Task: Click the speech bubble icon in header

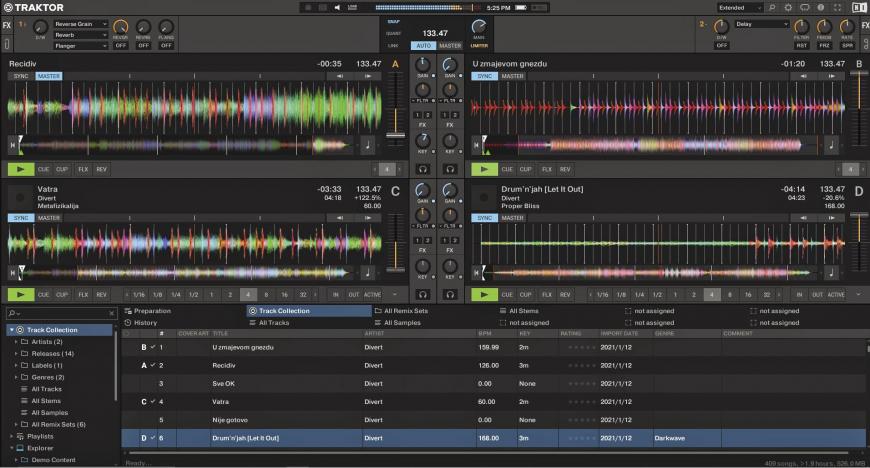Action: (805, 8)
